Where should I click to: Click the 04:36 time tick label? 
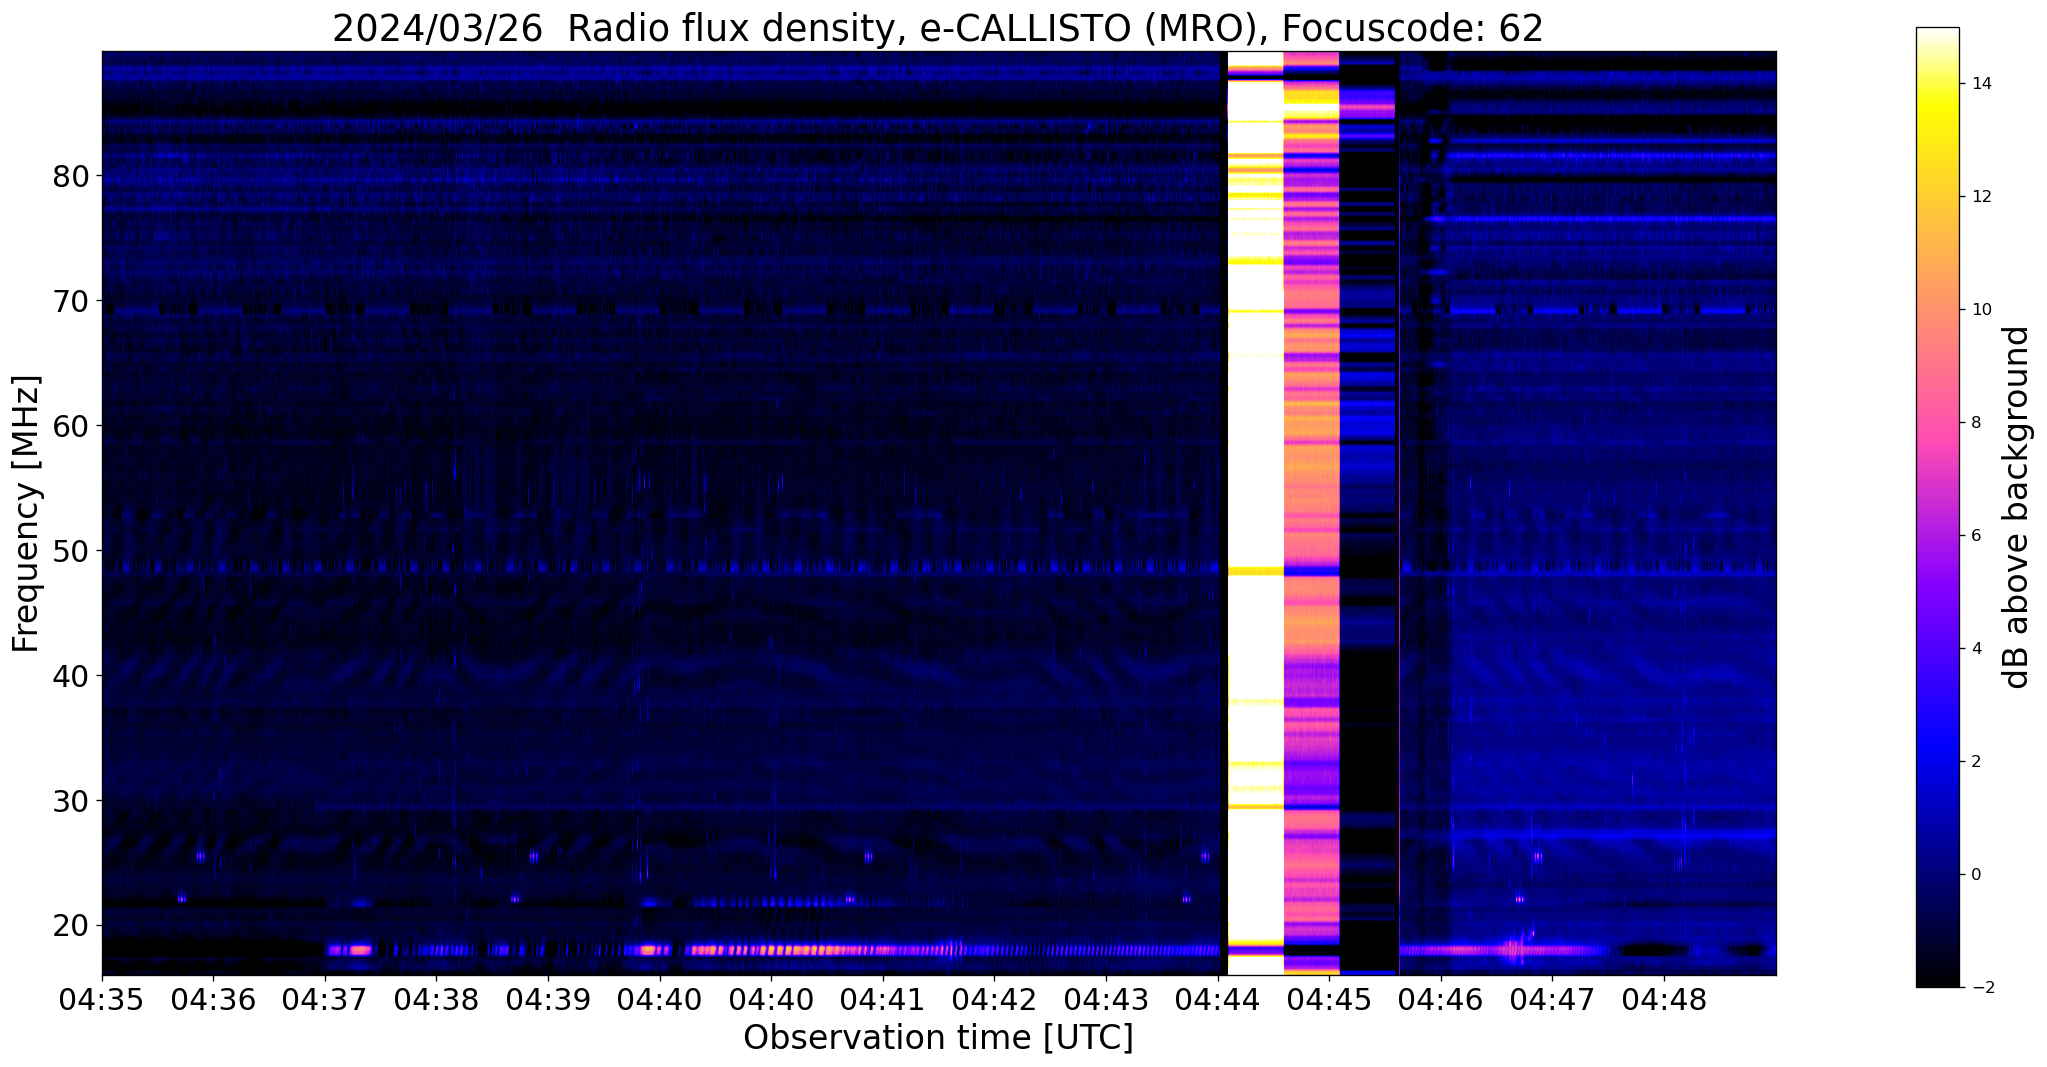[213, 999]
